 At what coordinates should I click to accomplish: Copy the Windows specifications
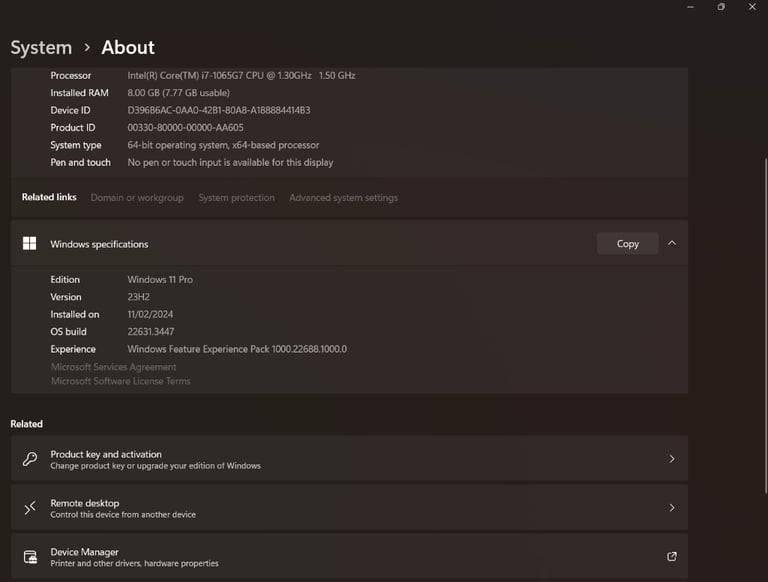pos(627,243)
